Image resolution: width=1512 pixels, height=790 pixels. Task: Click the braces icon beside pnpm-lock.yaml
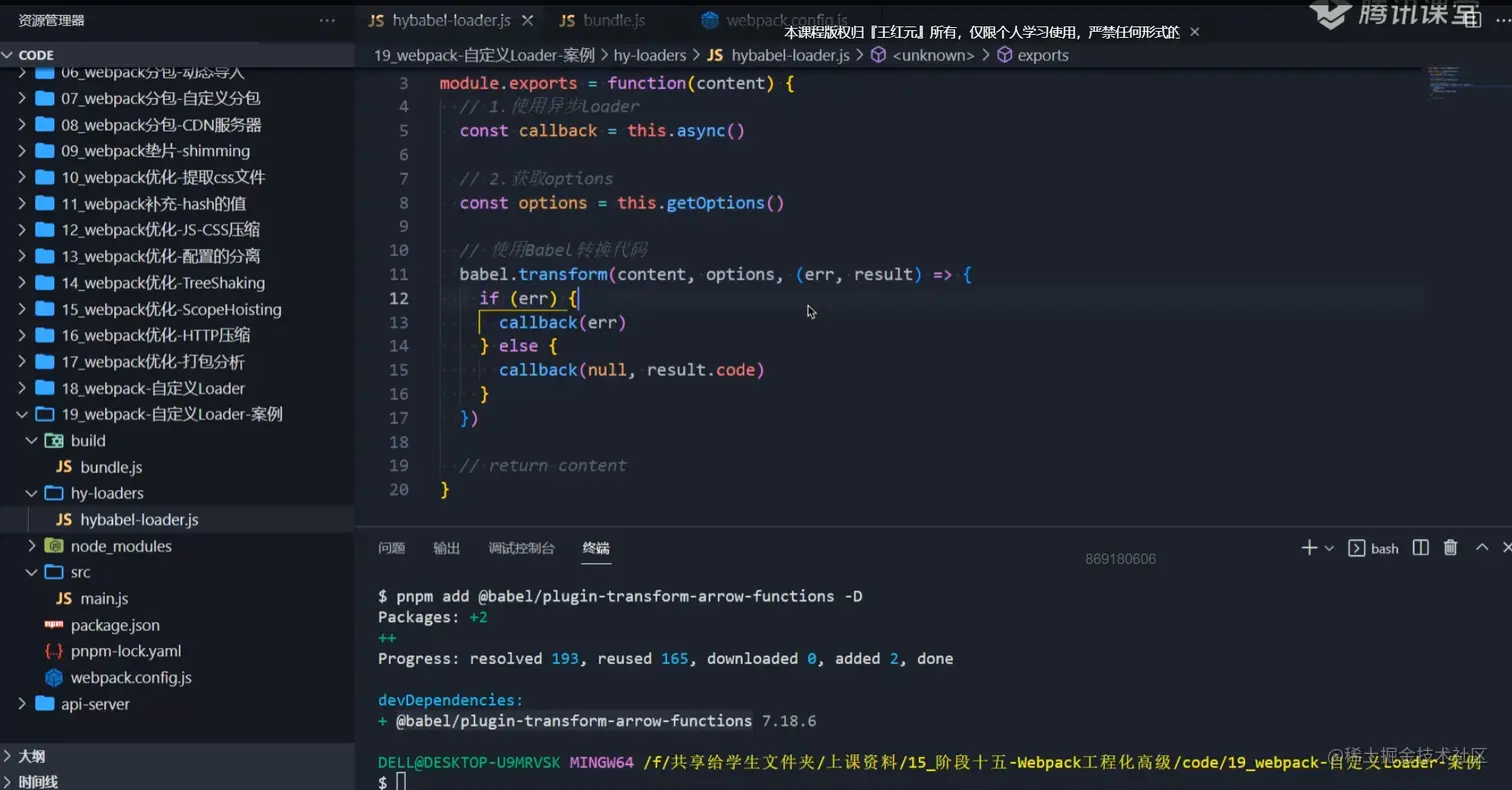(54, 651)
